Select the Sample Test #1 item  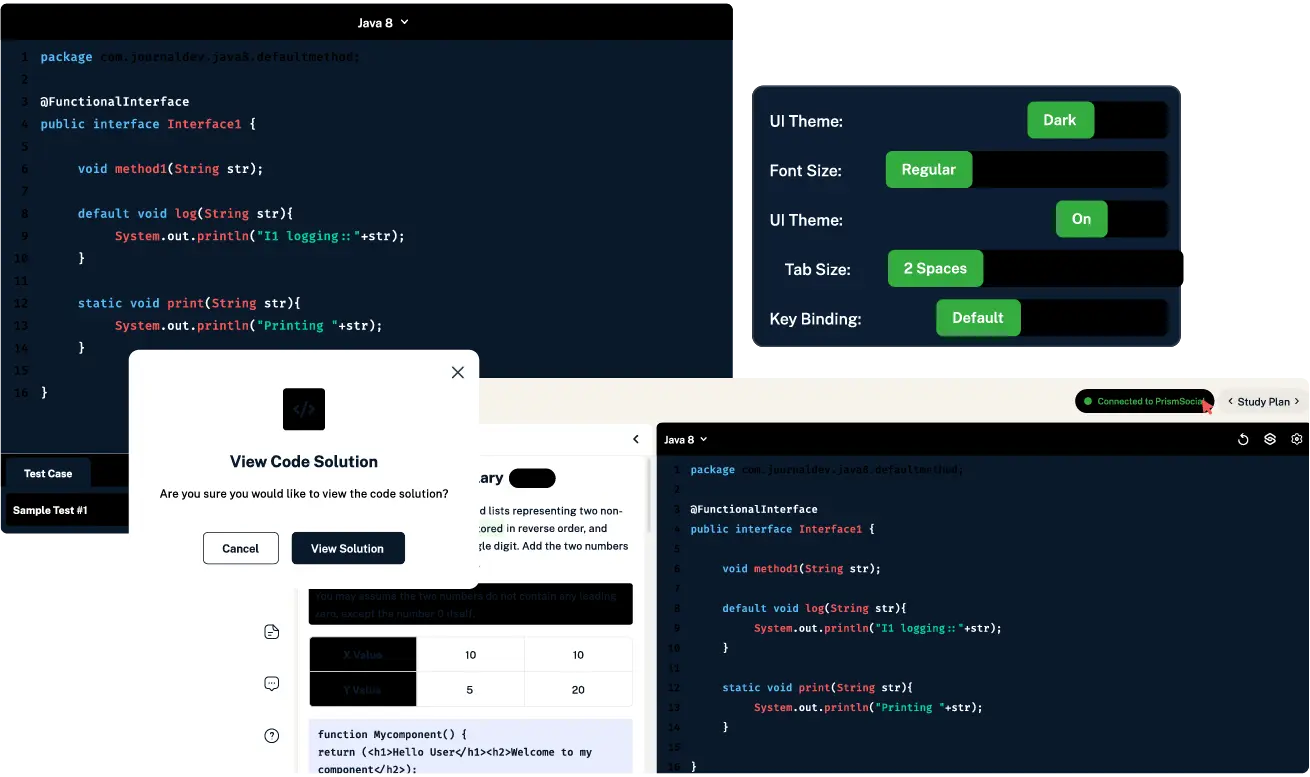(50, 510)
